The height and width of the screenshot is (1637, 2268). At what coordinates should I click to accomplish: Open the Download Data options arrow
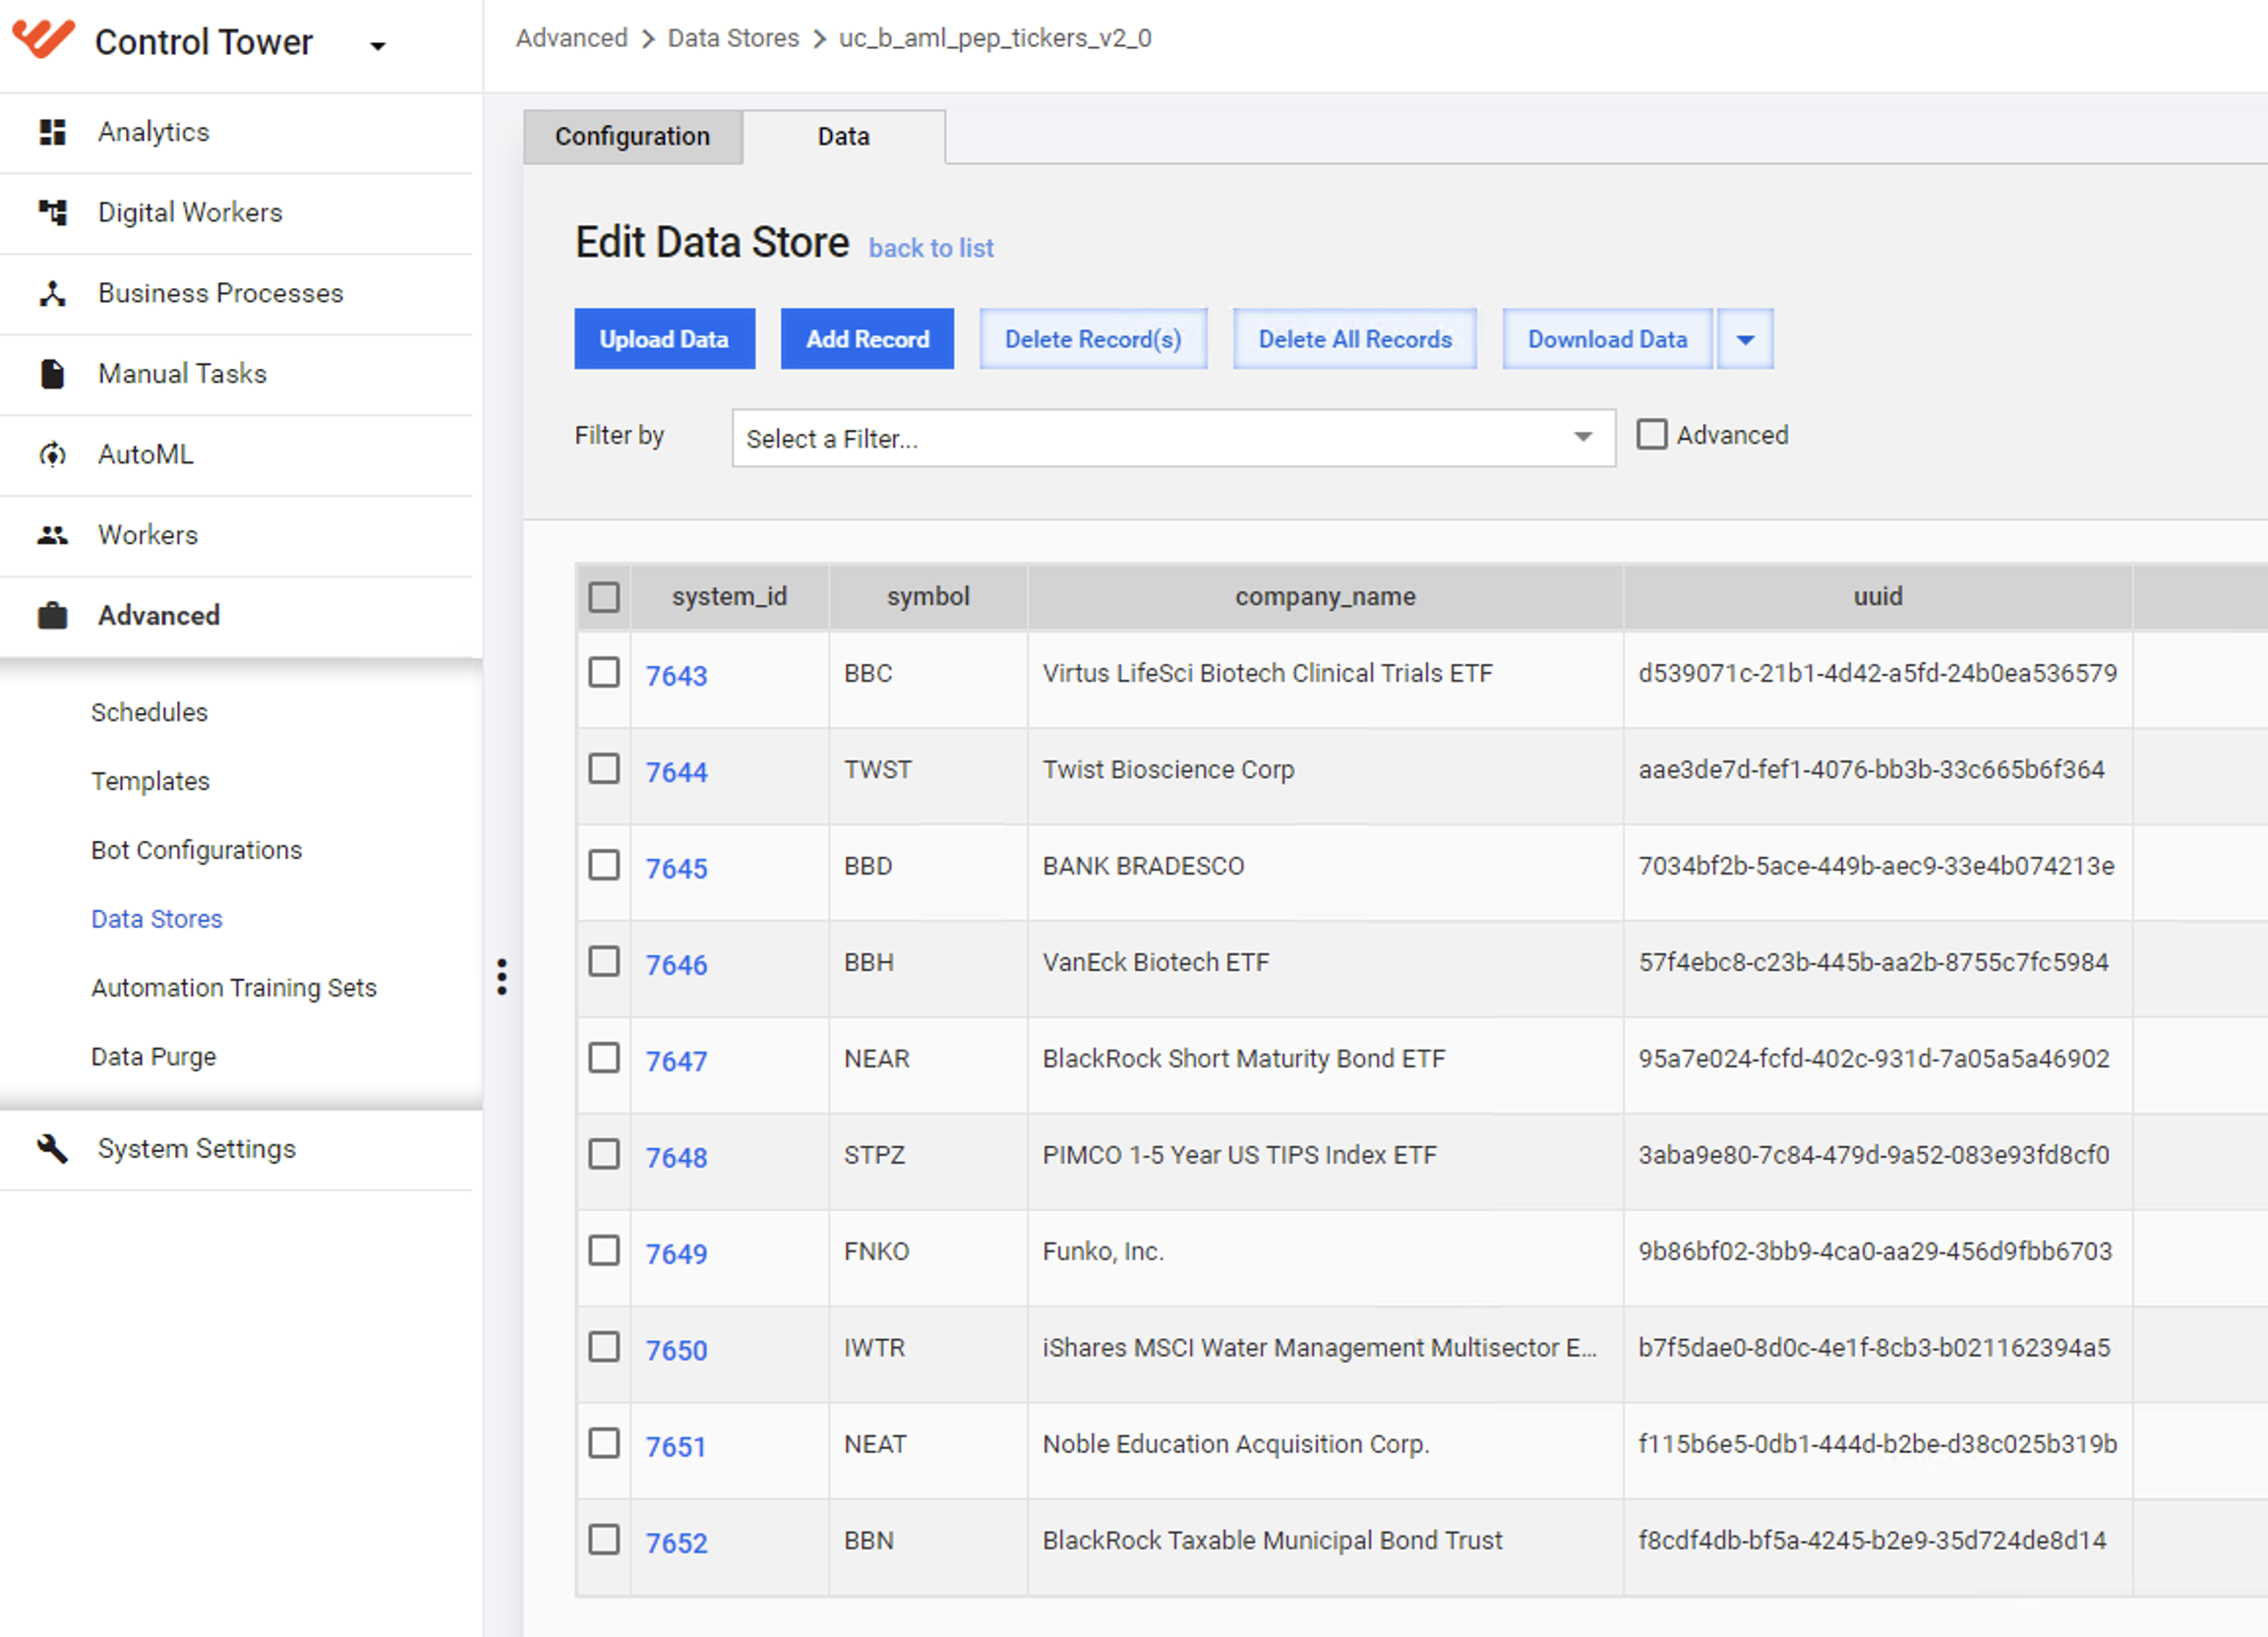[x=1745, y=339]
